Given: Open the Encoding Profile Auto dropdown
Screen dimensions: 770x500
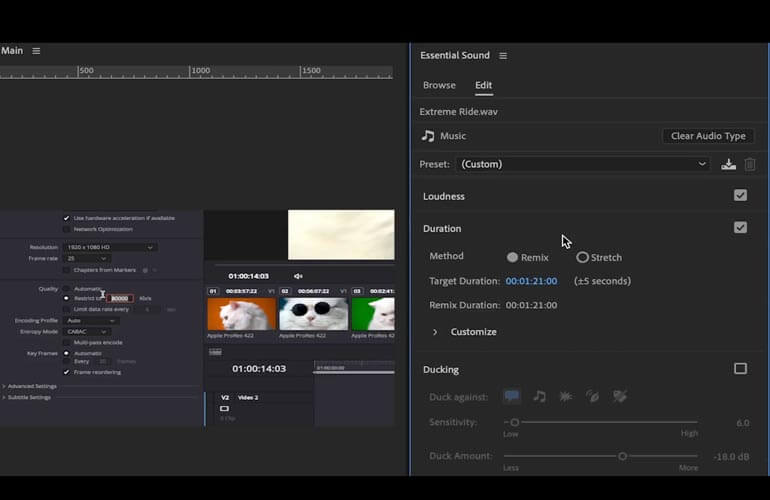Looking at the screenshot, I should click(91, 321).
